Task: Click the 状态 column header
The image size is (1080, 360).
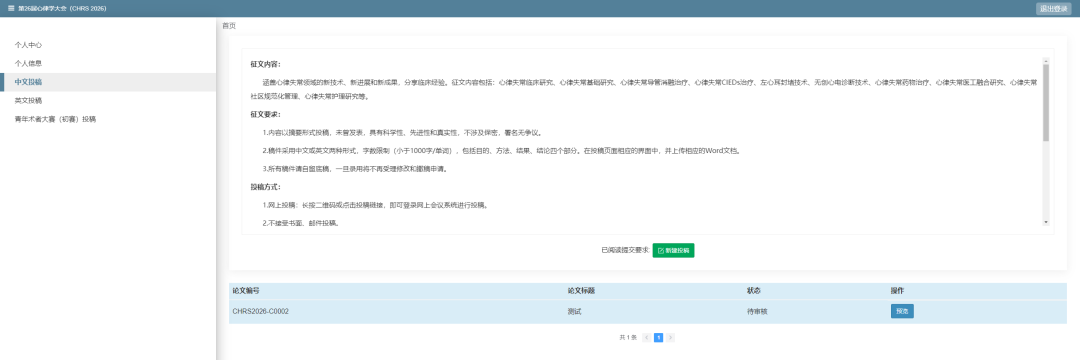Action: tap(754, 290)
